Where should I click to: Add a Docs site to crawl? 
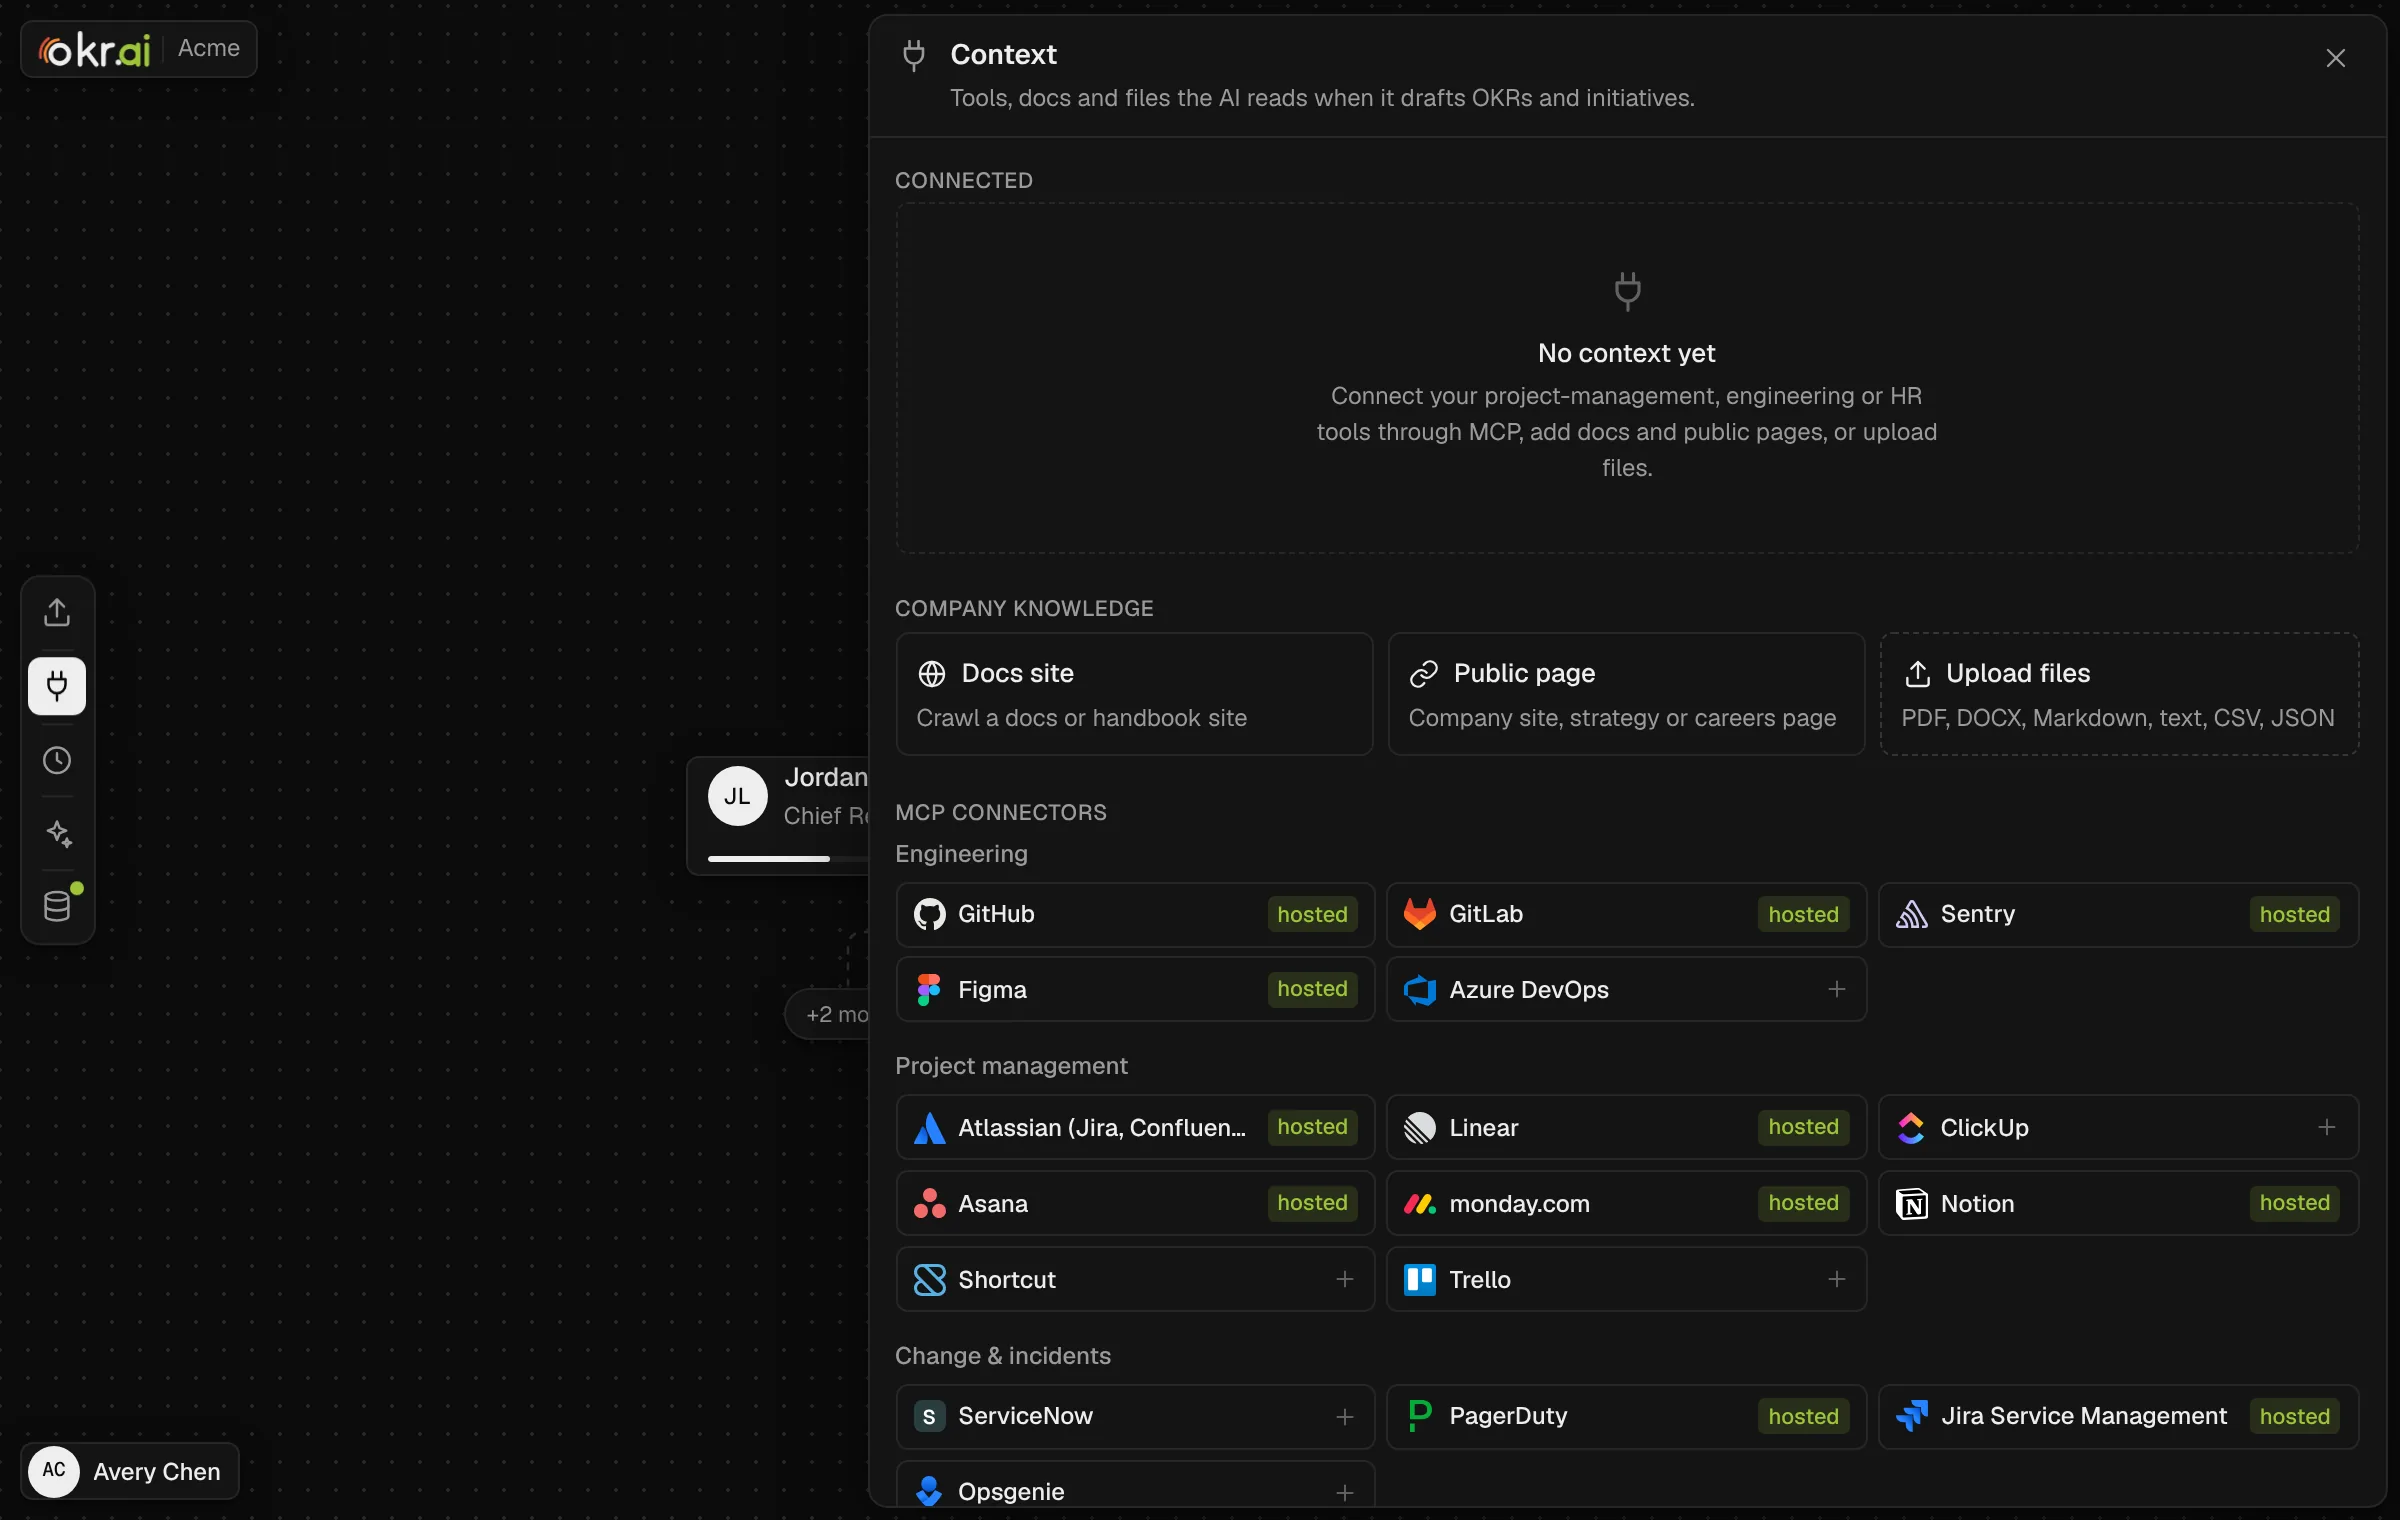pyautogui.click(x=1135, y=694)
